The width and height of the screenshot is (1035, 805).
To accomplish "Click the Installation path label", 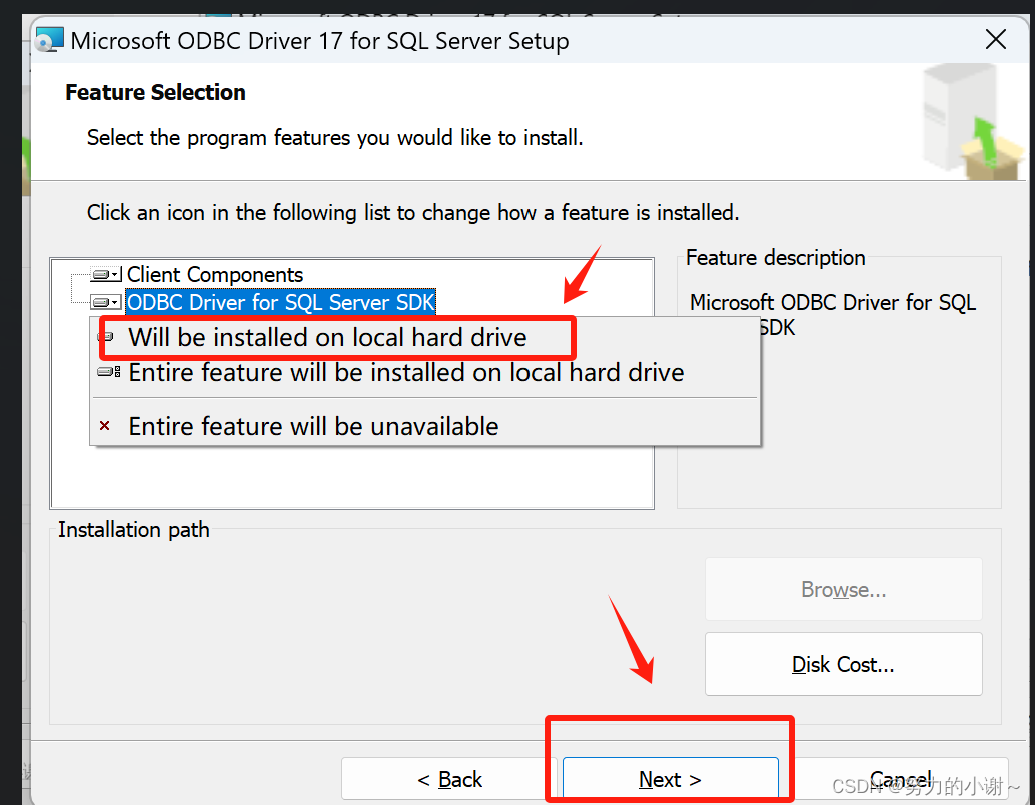I will click(133, 529).
